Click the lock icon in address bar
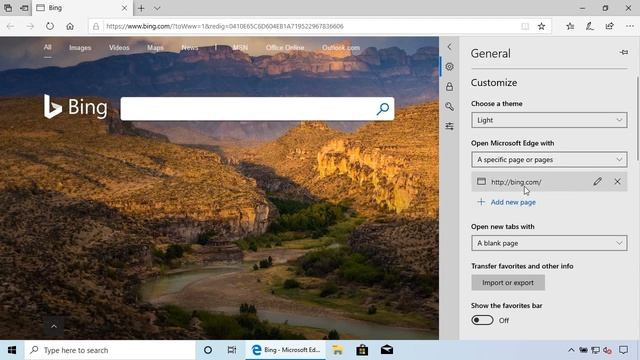The width and height of the screenshot is (640, 360). coord(96,26)
